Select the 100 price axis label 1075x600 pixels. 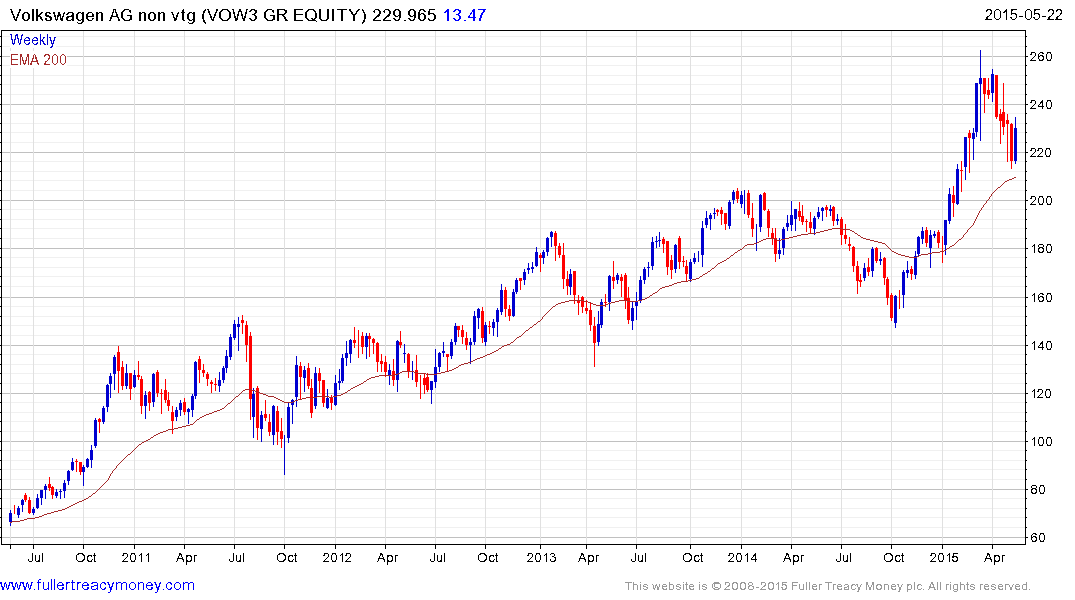coord(1041,442)
